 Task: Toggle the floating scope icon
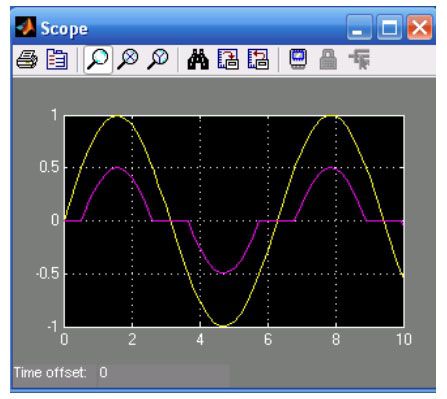click(298, 59)
